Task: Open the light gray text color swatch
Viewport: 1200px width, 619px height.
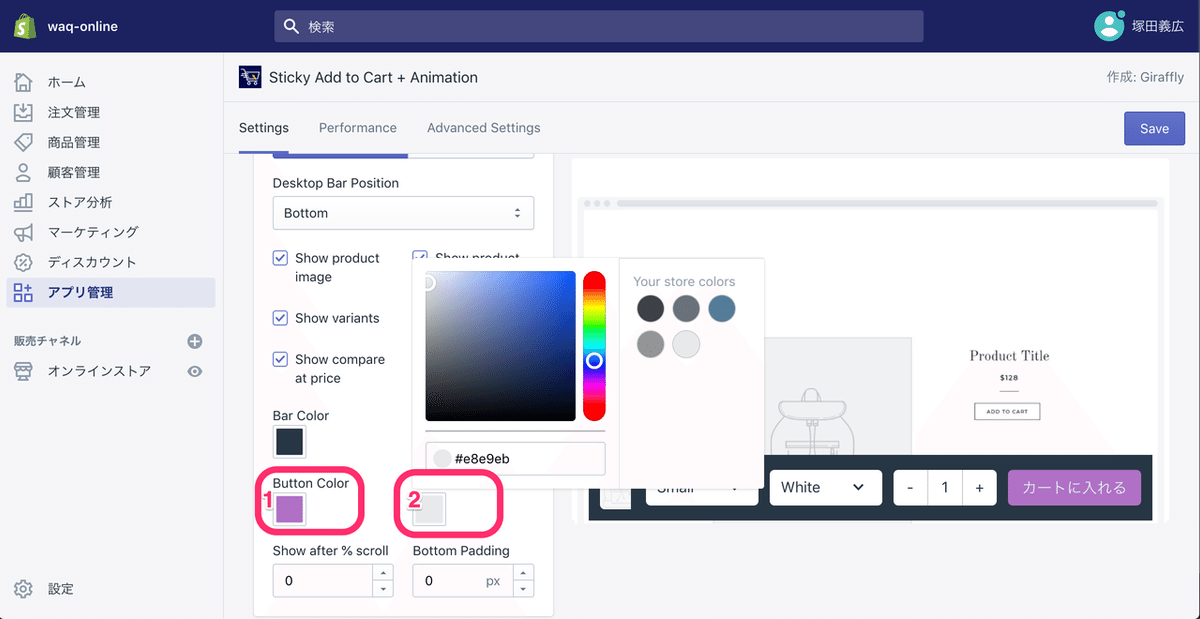Action: click(x=429, y=509)
